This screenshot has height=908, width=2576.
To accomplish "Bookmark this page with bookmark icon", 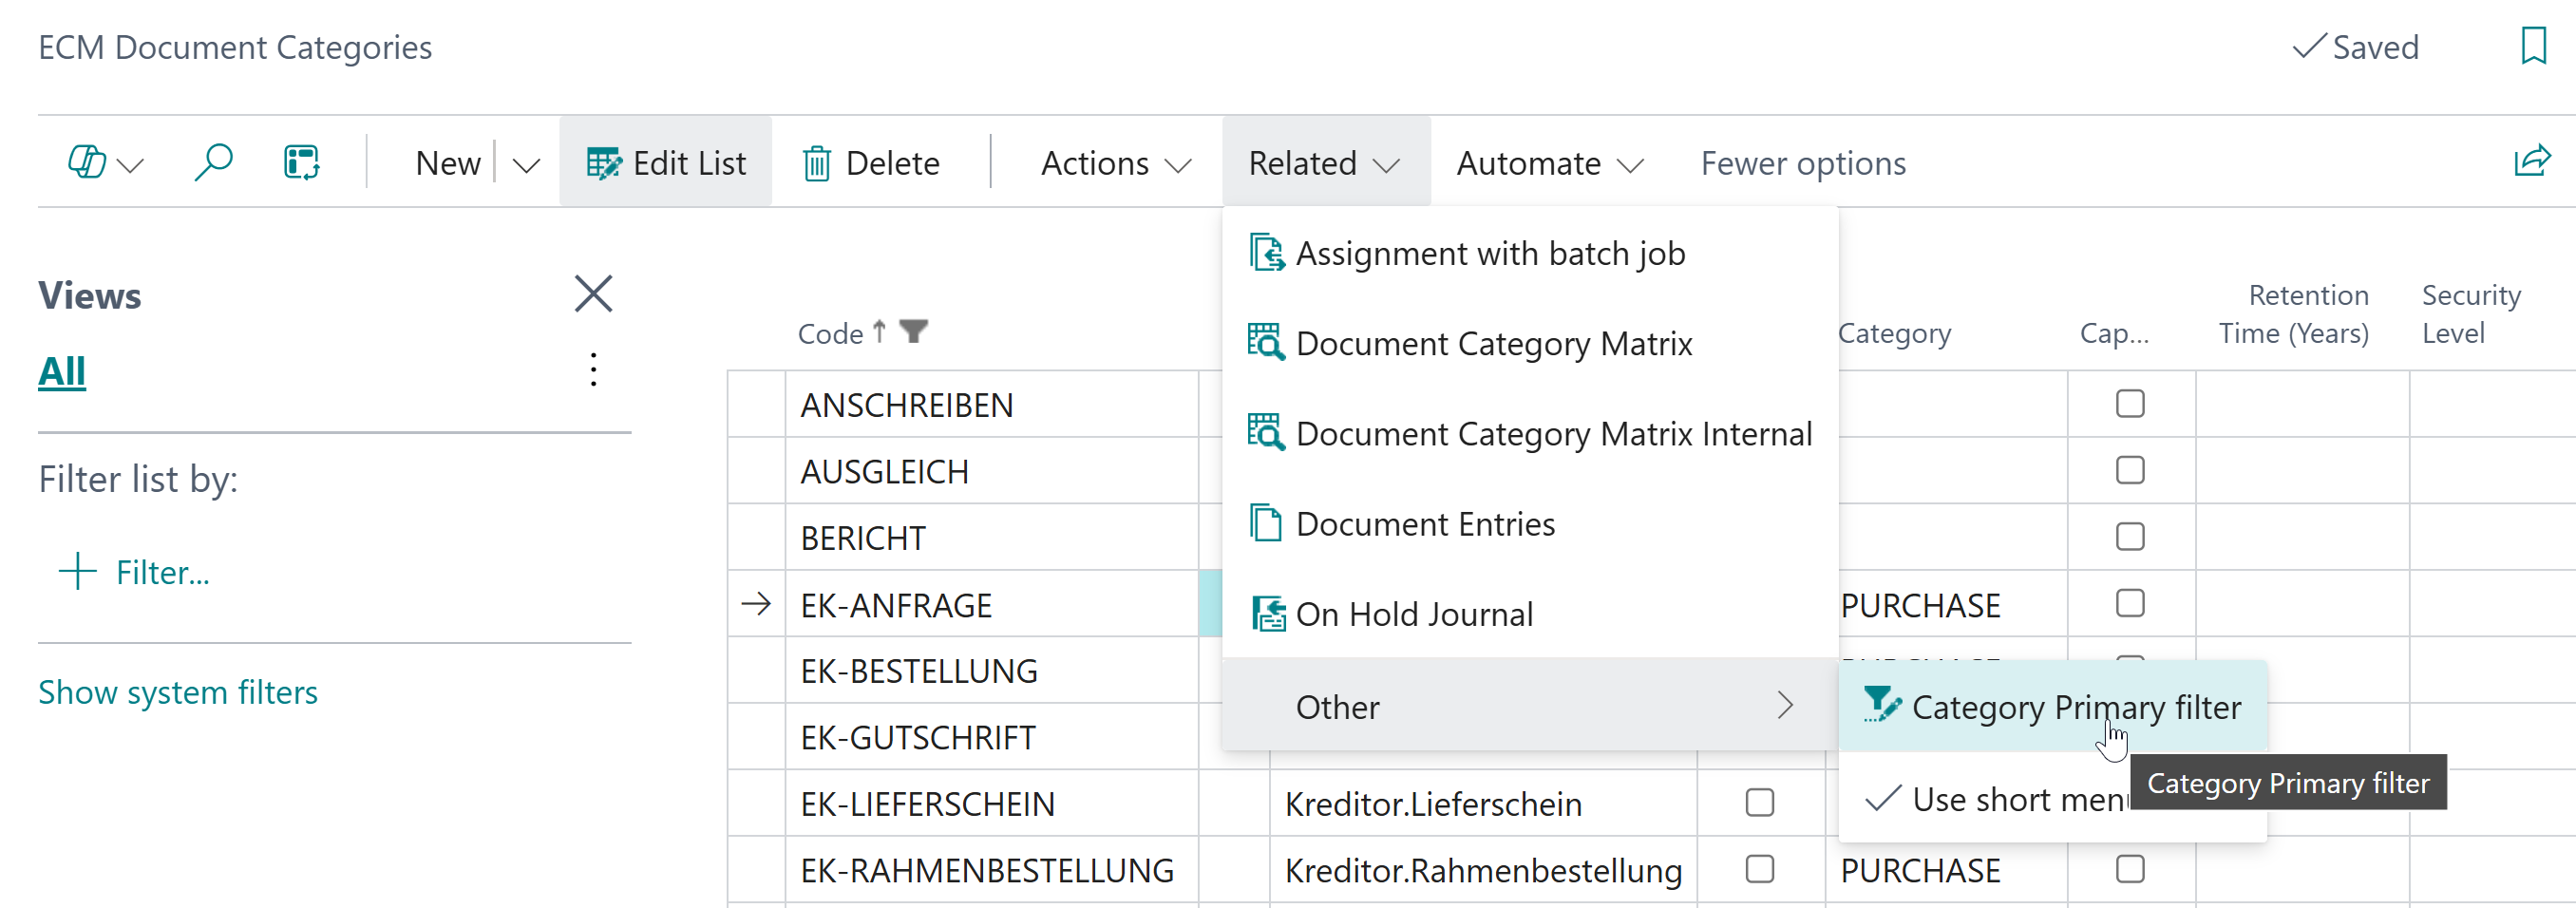I will [2532, 46].
